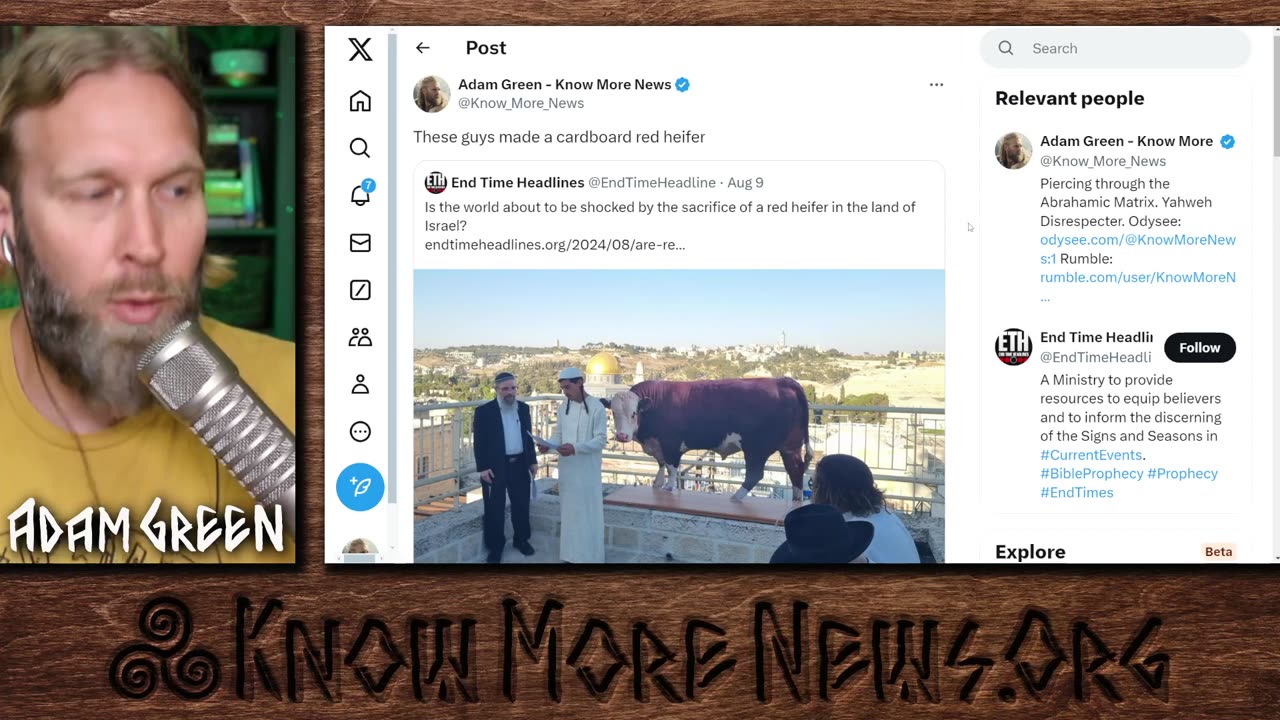Open the red heifer photo
The image size is (1280, 720).
coord(679,416)
